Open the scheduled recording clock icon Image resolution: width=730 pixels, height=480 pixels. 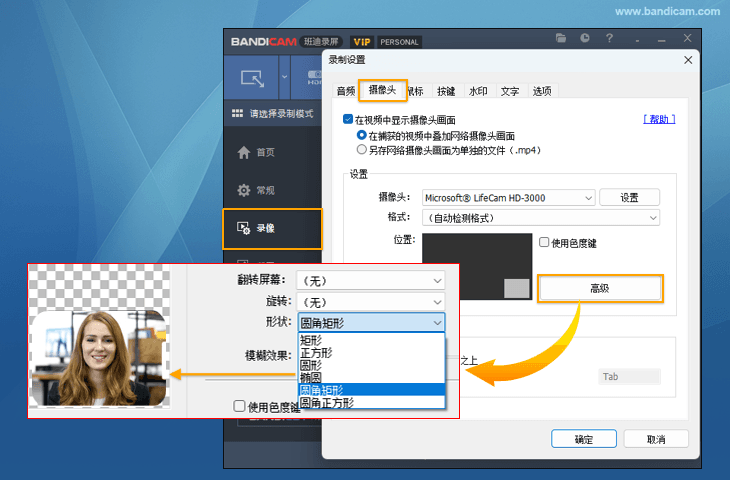585,38
